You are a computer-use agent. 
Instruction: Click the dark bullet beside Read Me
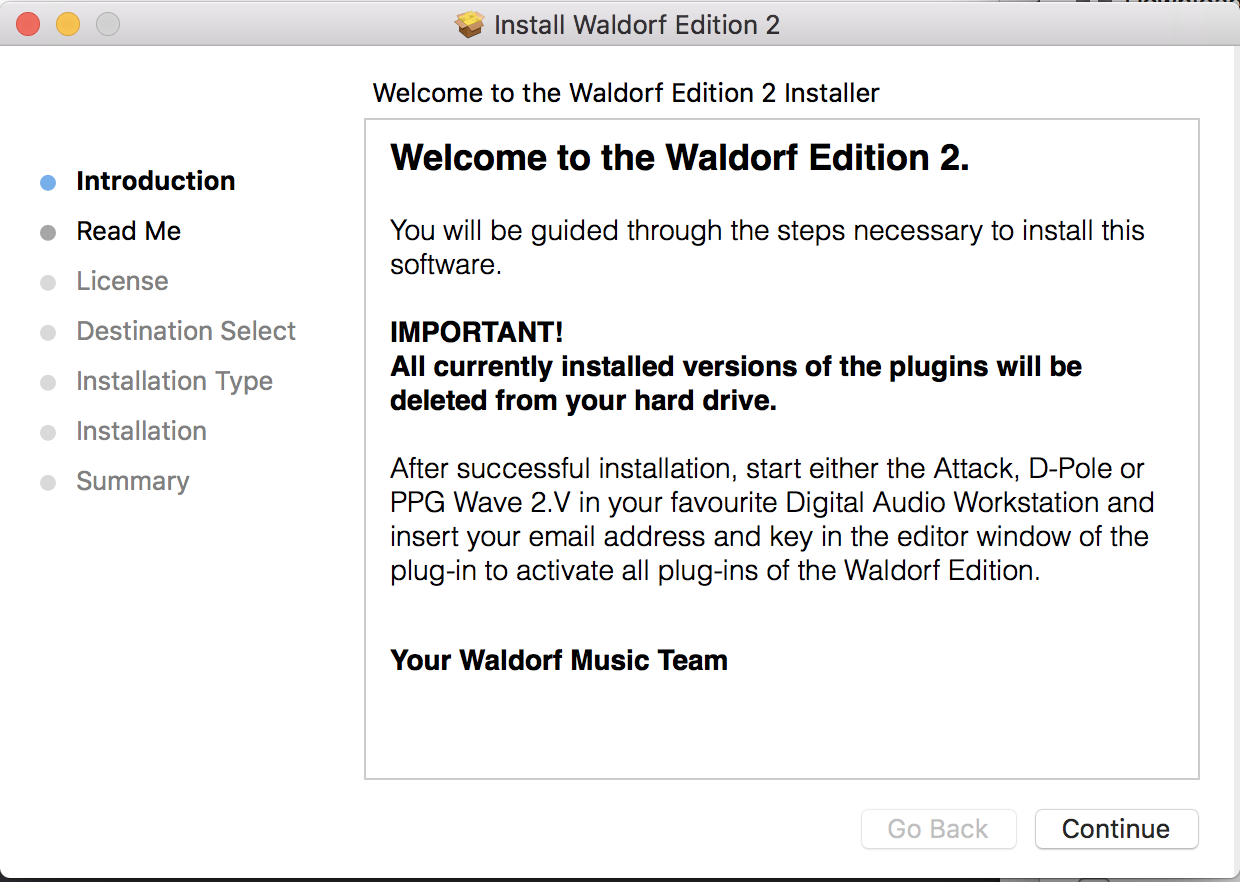pyautogui.click(x=48, y=233)
